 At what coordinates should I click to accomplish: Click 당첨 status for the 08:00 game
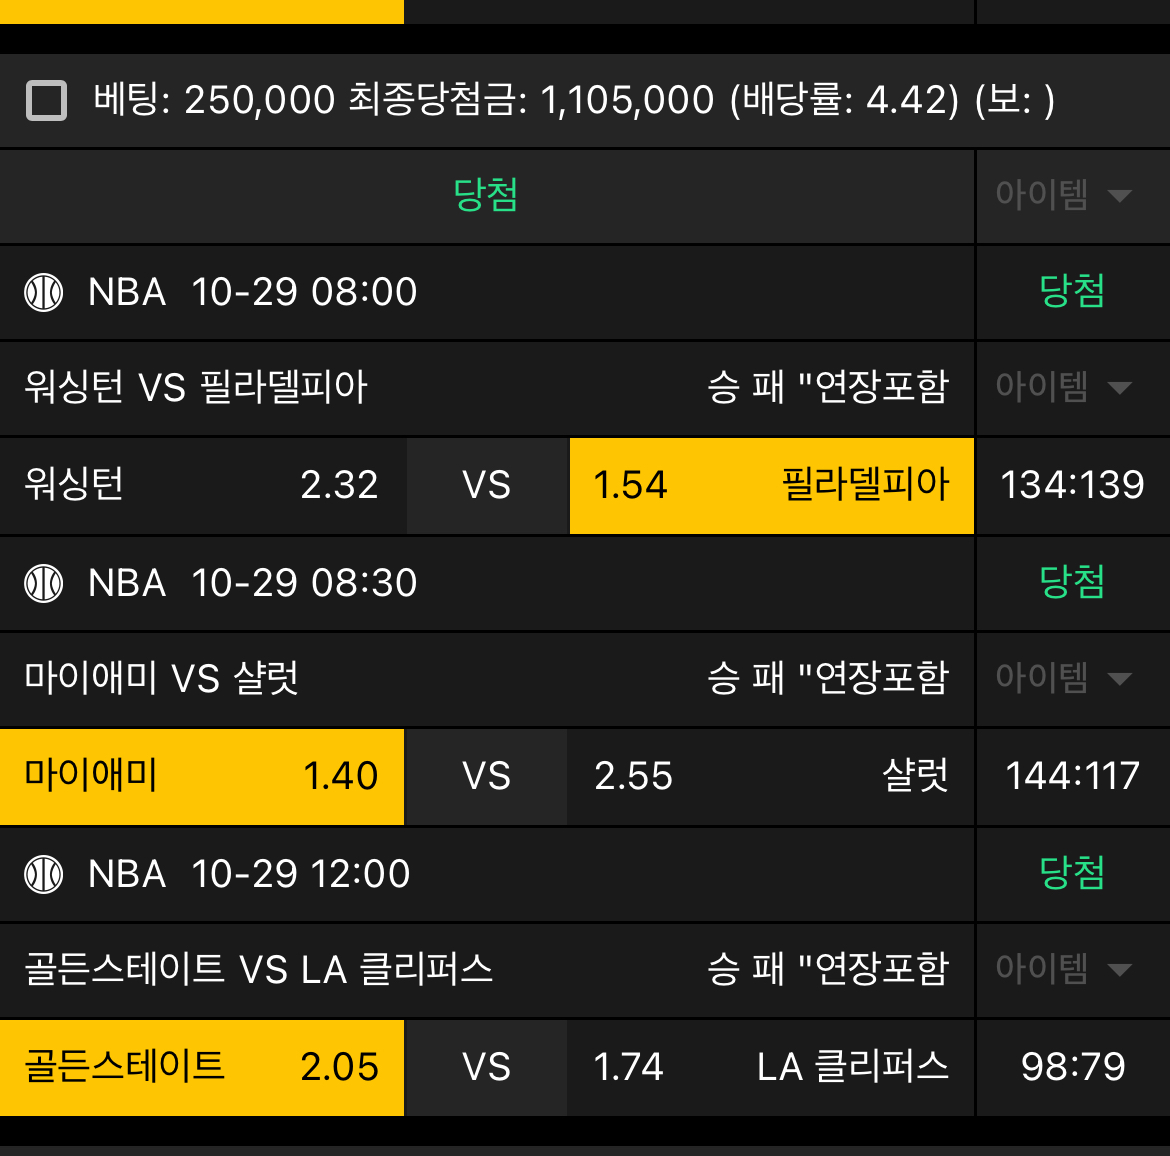pos(1072,292)
